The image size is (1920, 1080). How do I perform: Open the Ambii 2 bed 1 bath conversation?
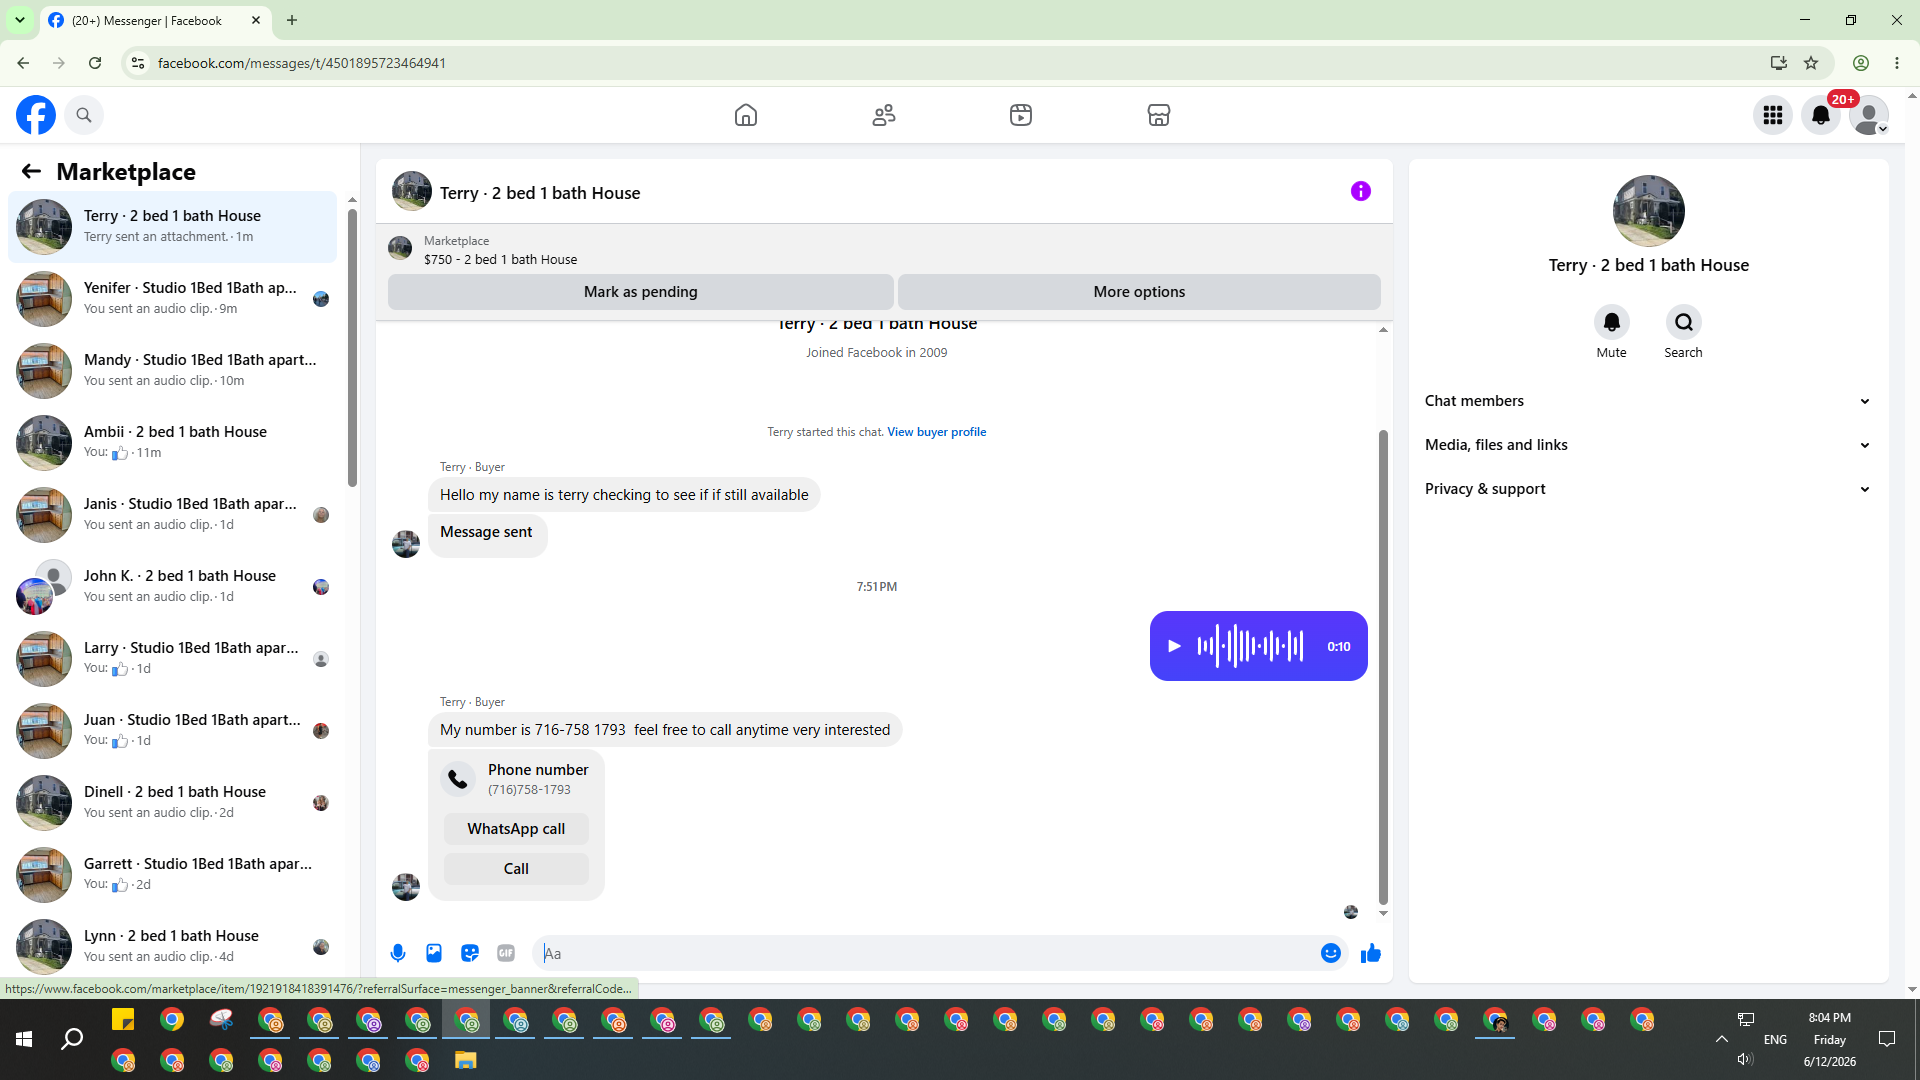172,443
